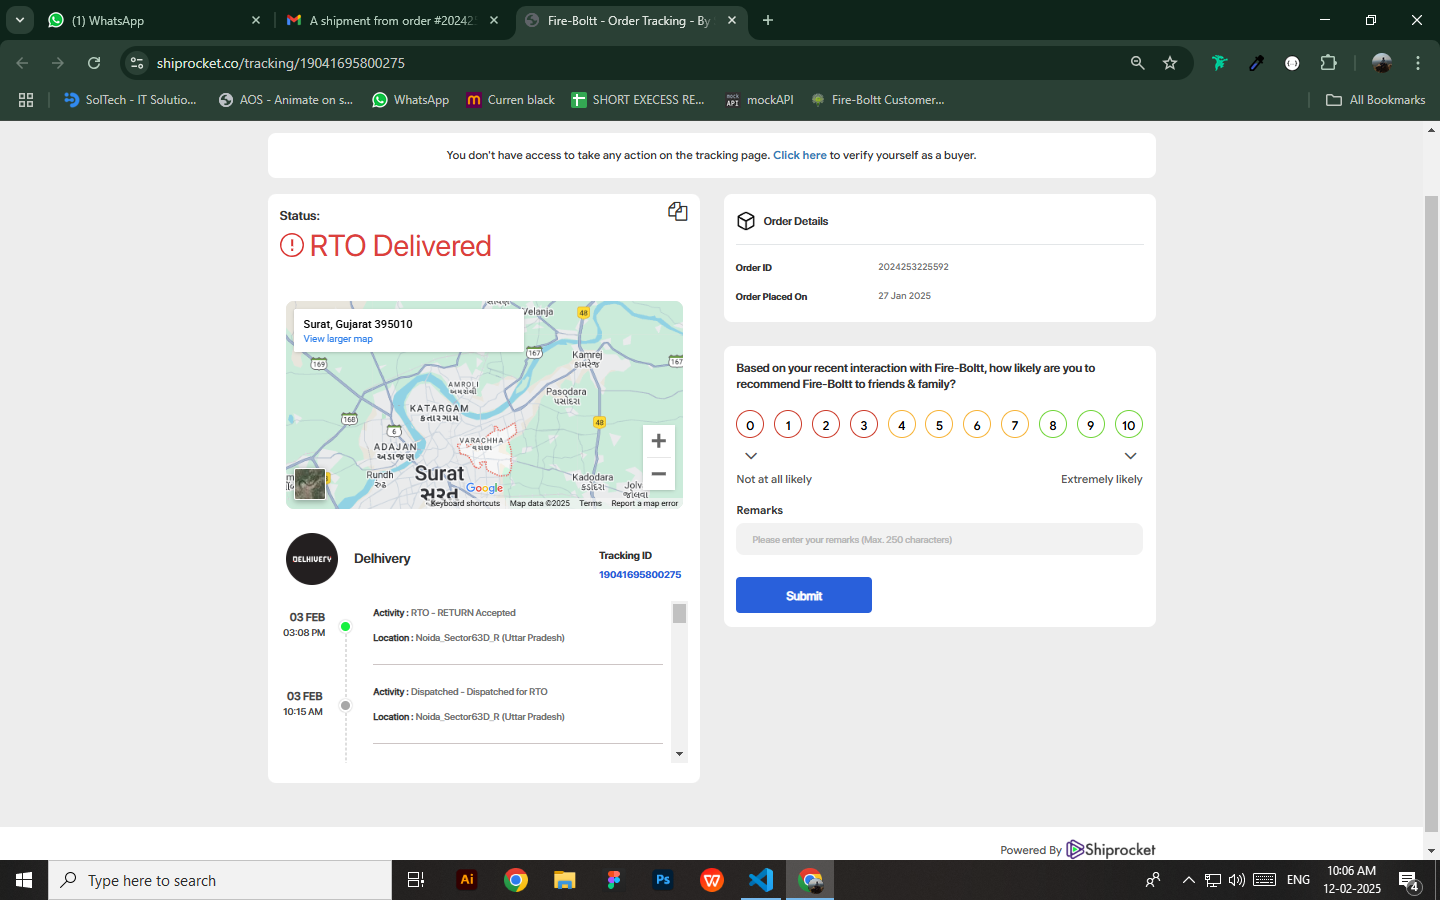The height and width of the screenshot is (900, 1440).
Task: Launch Photoshop from the taskbar
Action: [x=662, y=880]
